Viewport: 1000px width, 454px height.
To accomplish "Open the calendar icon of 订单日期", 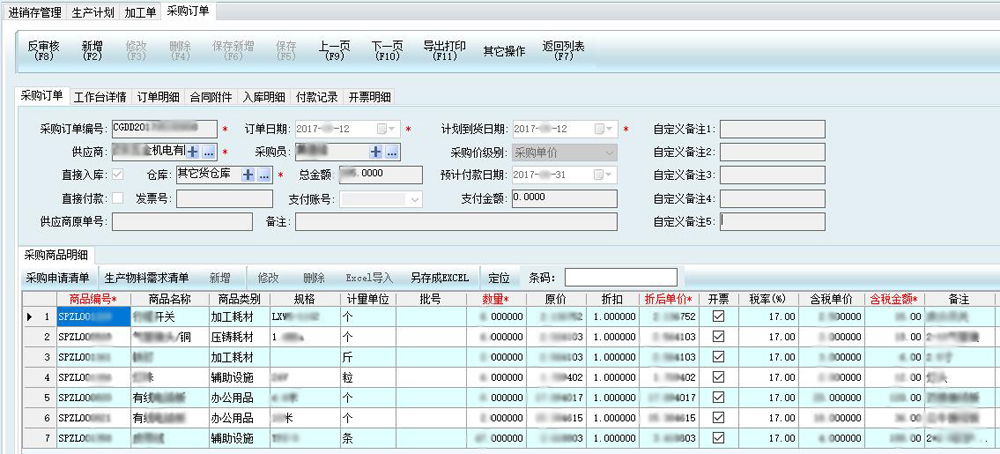I will [x=381, y=129].
